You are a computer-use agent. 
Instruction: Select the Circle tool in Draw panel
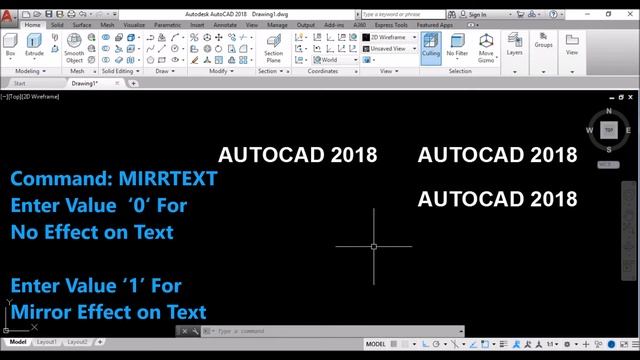(175, 49)
